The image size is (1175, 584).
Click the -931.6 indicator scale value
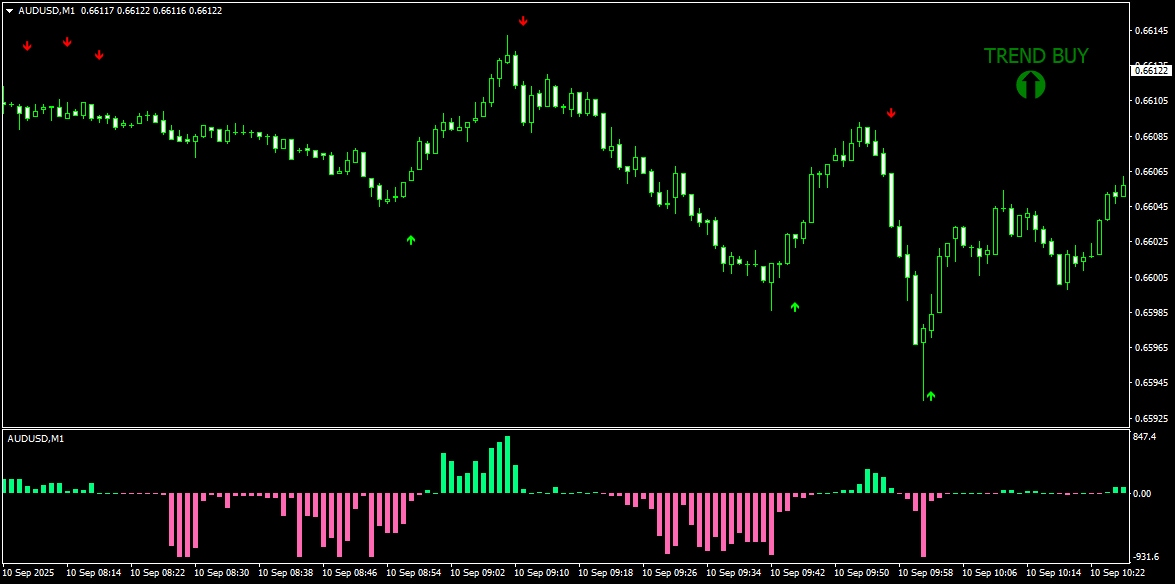pos(1147,557)
